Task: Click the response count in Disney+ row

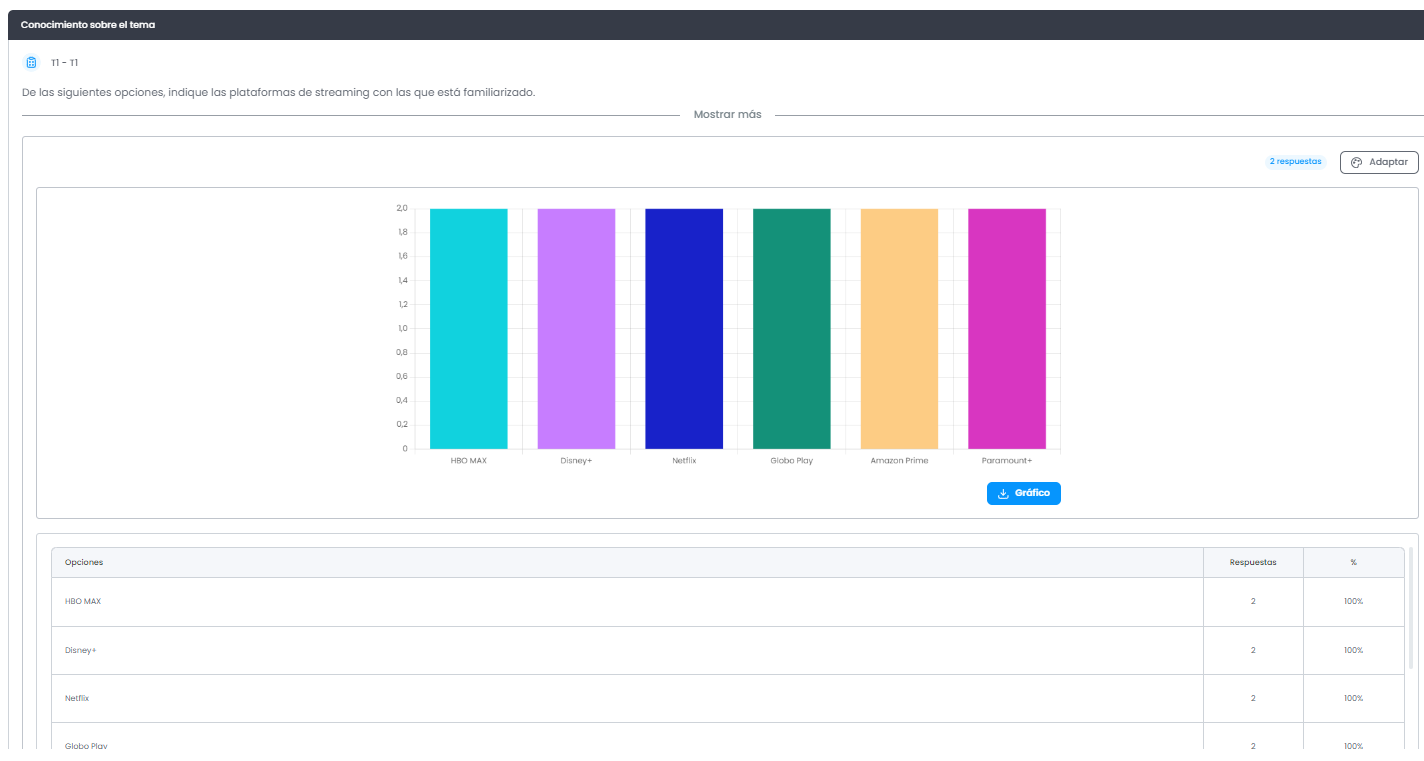Action: tap(1253, 650)
